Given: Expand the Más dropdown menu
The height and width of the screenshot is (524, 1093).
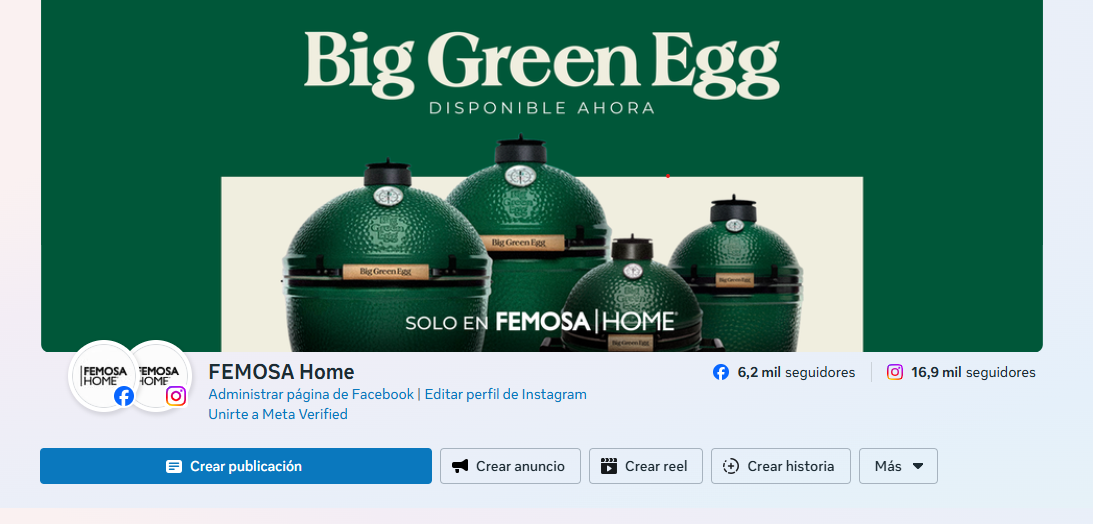Looking at the screenshot, I should pos(899,466).
